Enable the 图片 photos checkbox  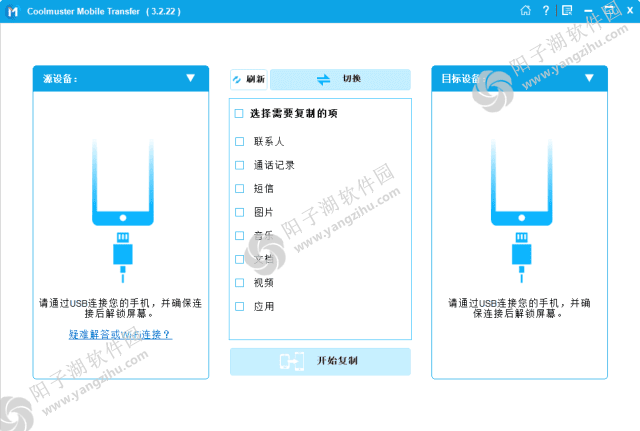(x=240, y=212)
